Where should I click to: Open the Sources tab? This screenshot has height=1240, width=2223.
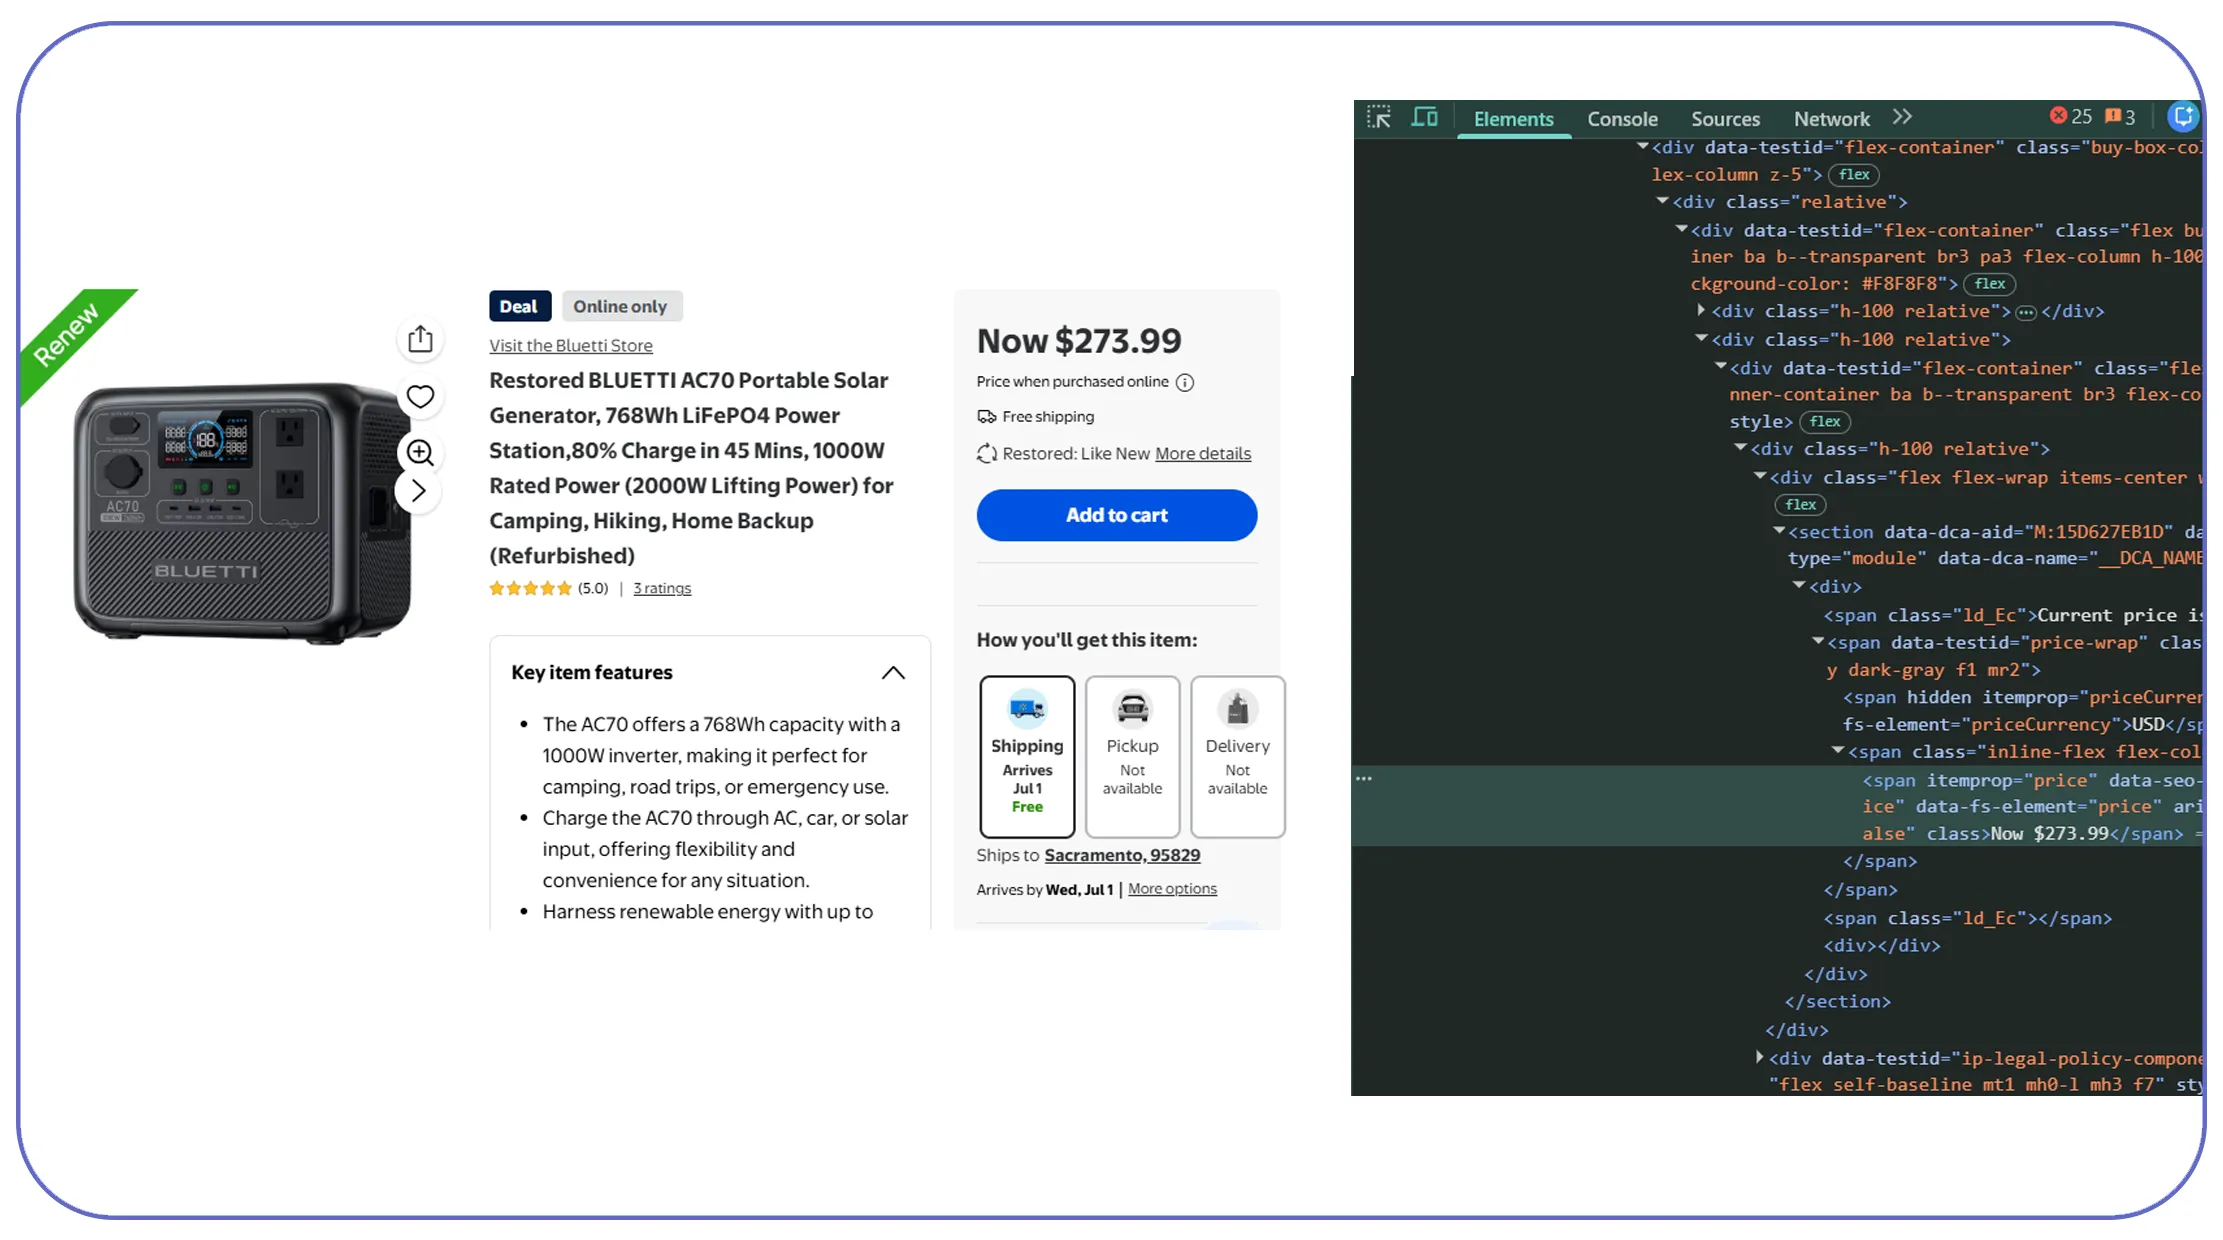pyautogui.click(x=1725, y=119)
